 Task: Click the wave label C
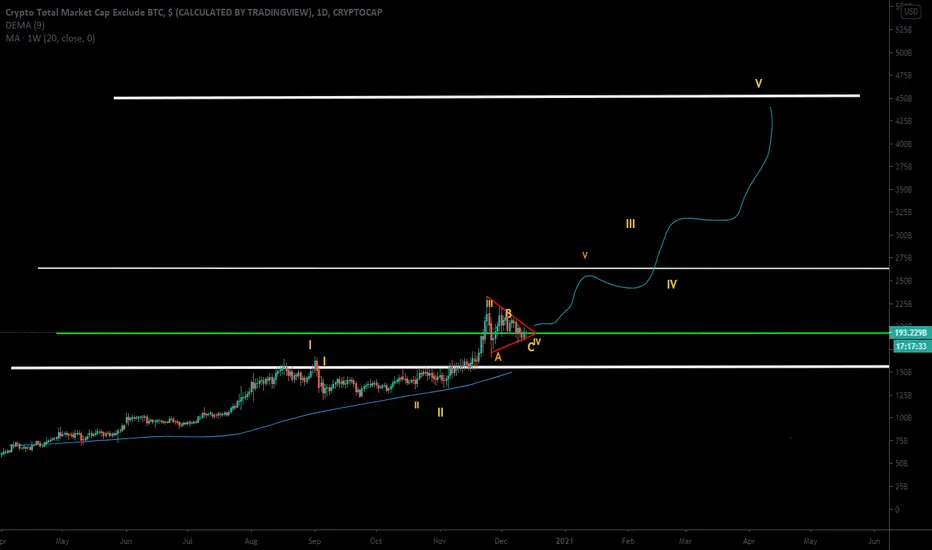click(530, 348)
